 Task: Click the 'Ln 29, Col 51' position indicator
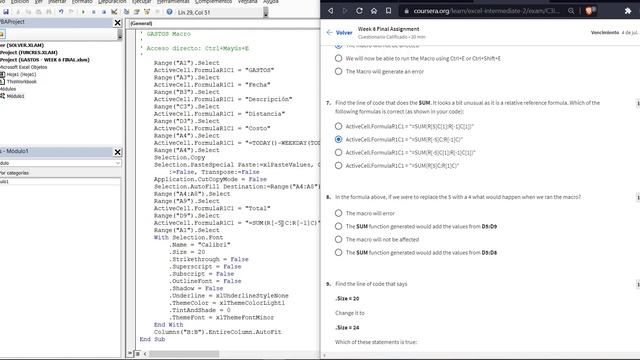tap(194, 13)
